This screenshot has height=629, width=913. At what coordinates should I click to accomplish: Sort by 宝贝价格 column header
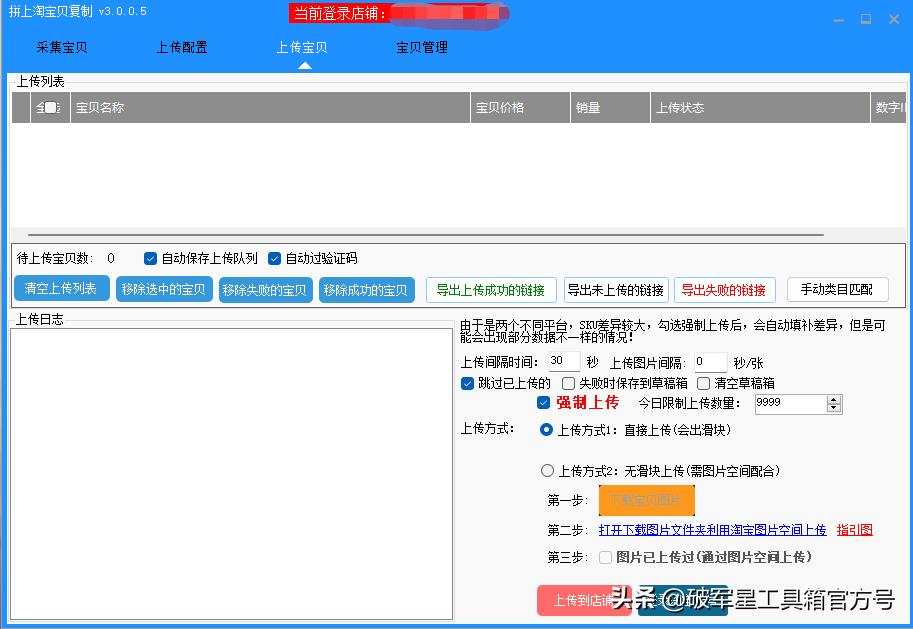520,108
